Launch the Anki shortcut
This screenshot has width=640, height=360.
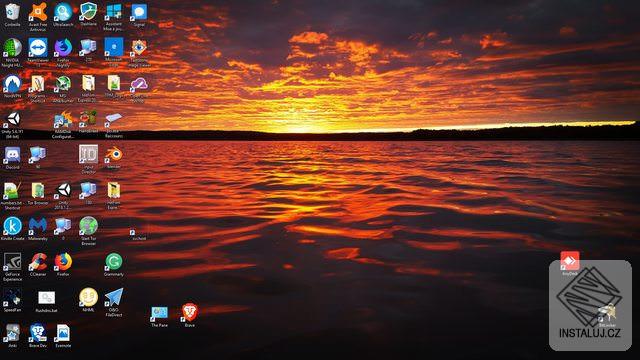(13, 333)
